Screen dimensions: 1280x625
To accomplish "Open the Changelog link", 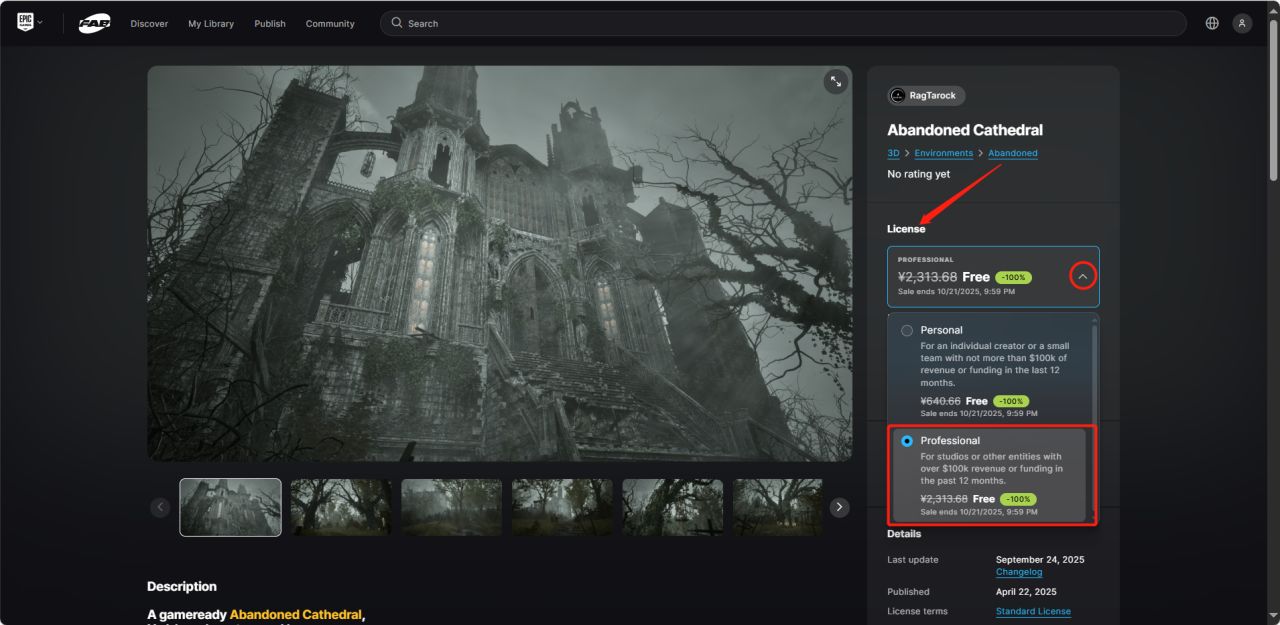I will tap(1019, 572).
